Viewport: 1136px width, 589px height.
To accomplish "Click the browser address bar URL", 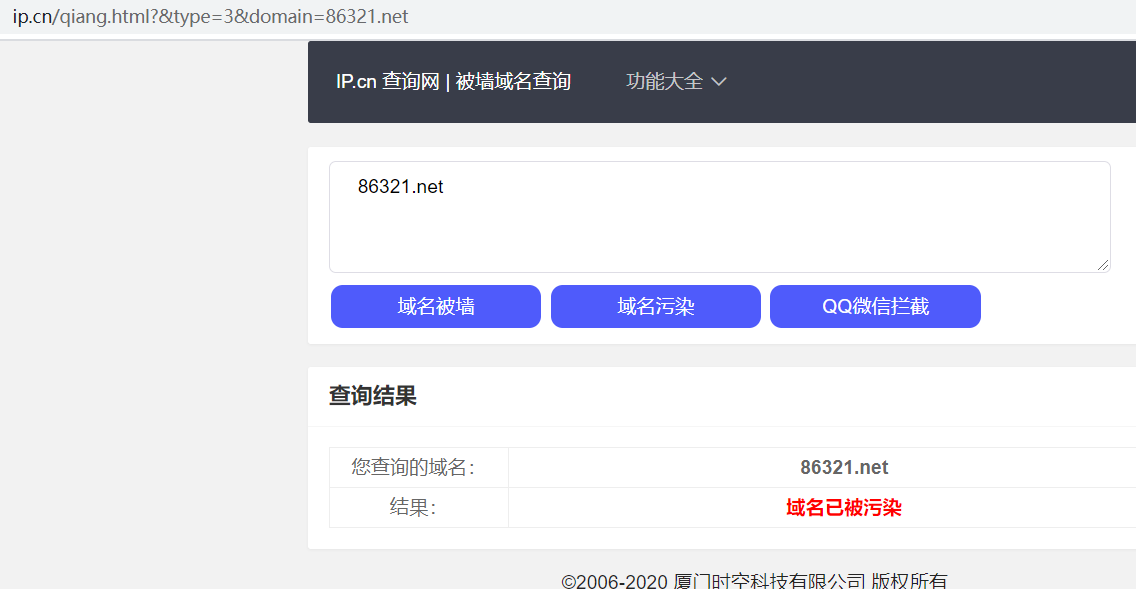I will [211, 15].
